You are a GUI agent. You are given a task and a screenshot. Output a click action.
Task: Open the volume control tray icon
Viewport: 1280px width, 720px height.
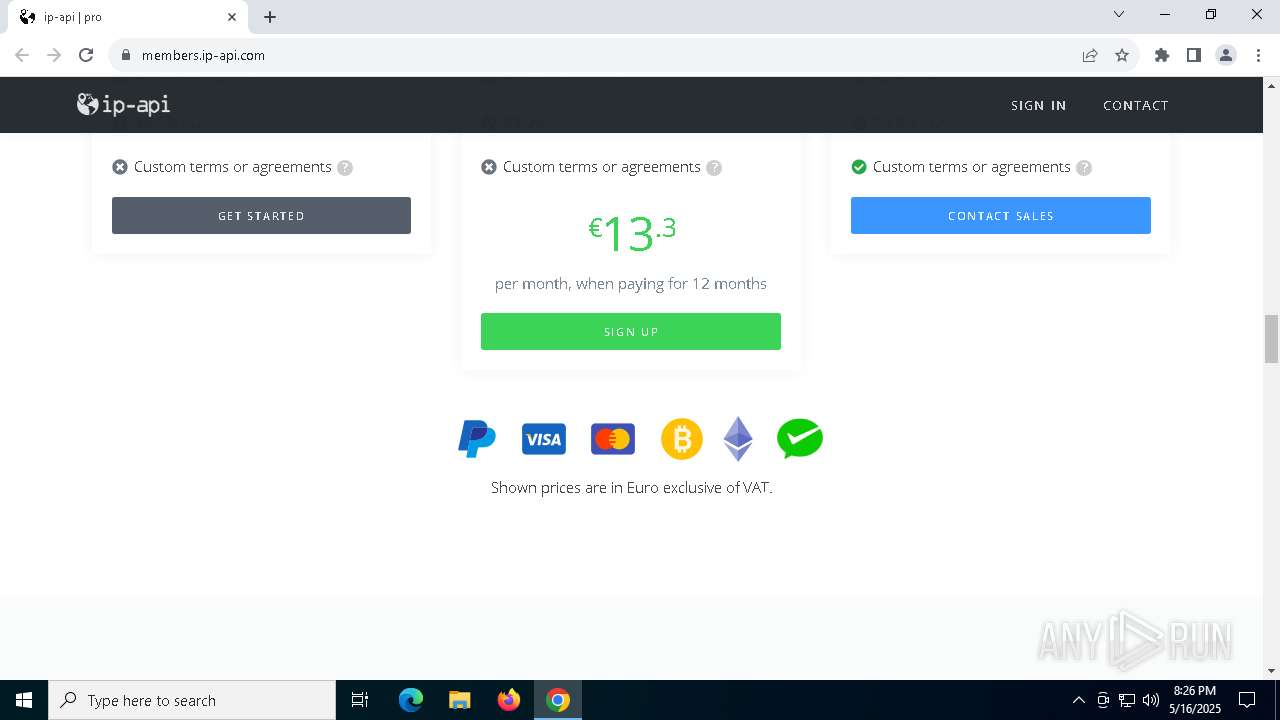coord(1151,700)
